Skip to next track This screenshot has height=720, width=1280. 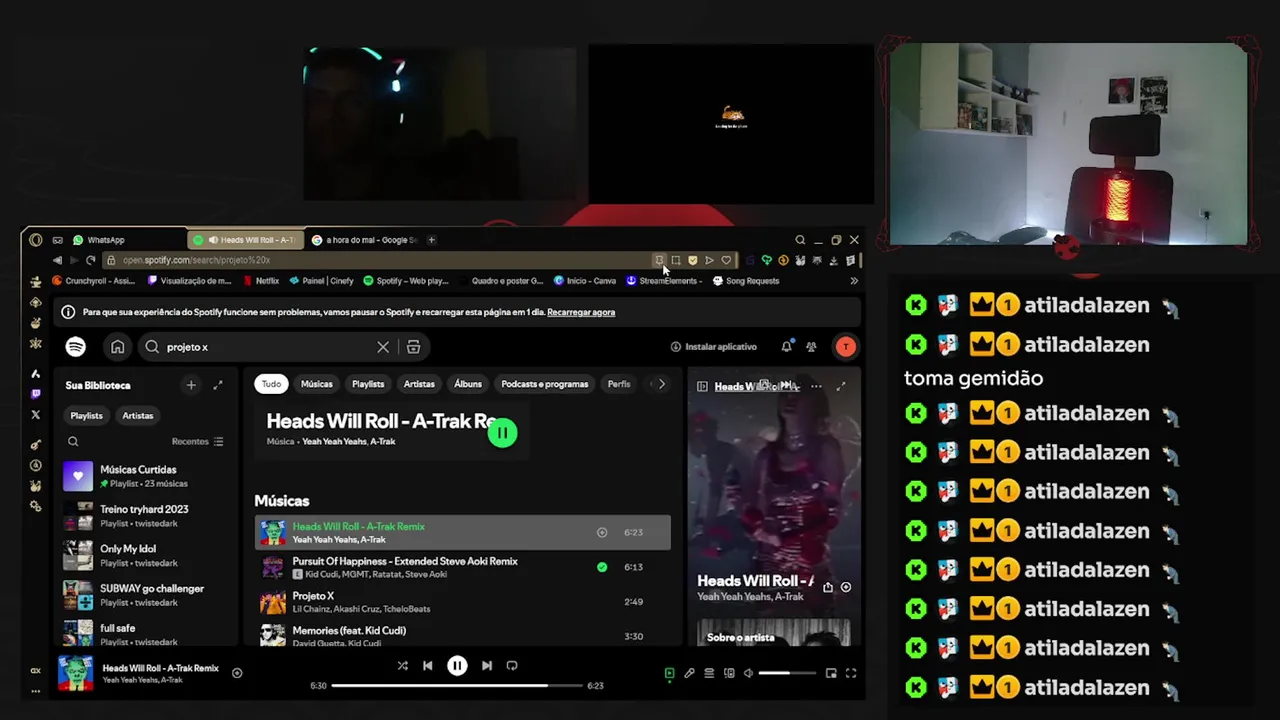486,666
